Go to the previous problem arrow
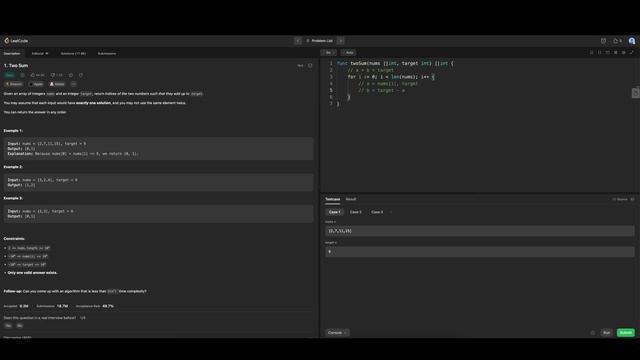 click(x=298, y=41)
